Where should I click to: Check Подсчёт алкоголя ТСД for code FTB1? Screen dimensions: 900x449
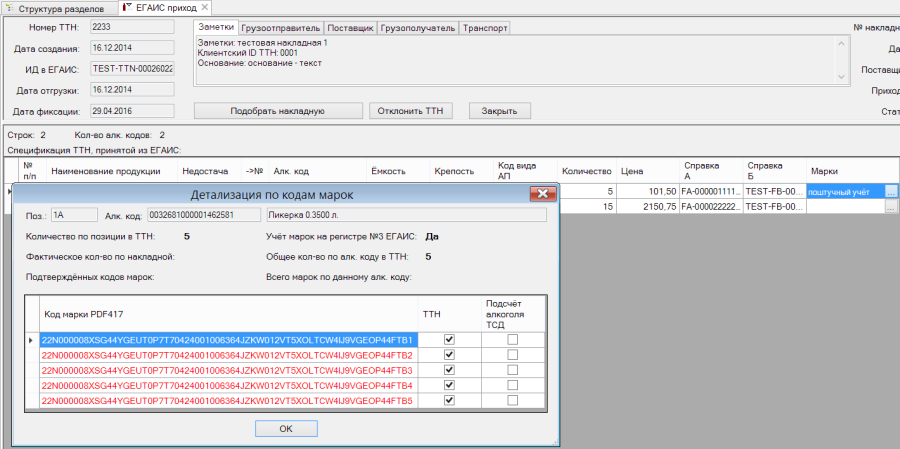pyautogui.click(x=513, y=340)
